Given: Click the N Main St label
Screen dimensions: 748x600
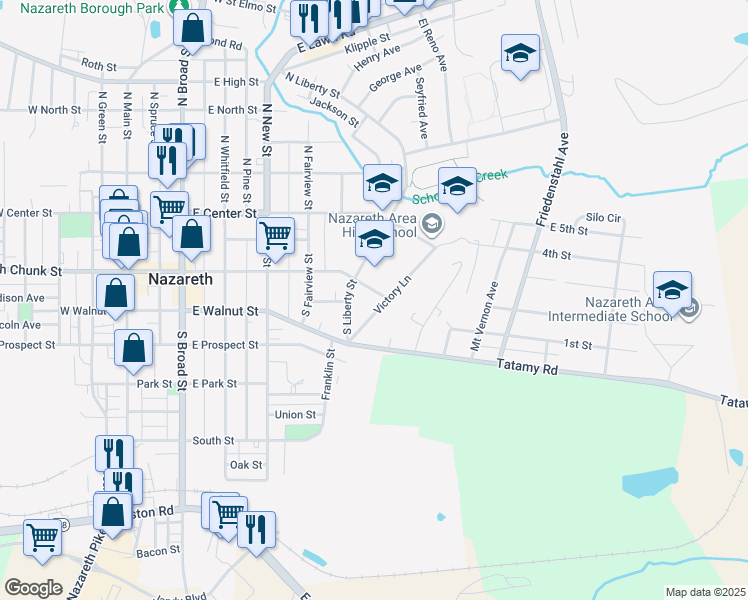Looking at the screenshot, I should [x=127, y=115].
